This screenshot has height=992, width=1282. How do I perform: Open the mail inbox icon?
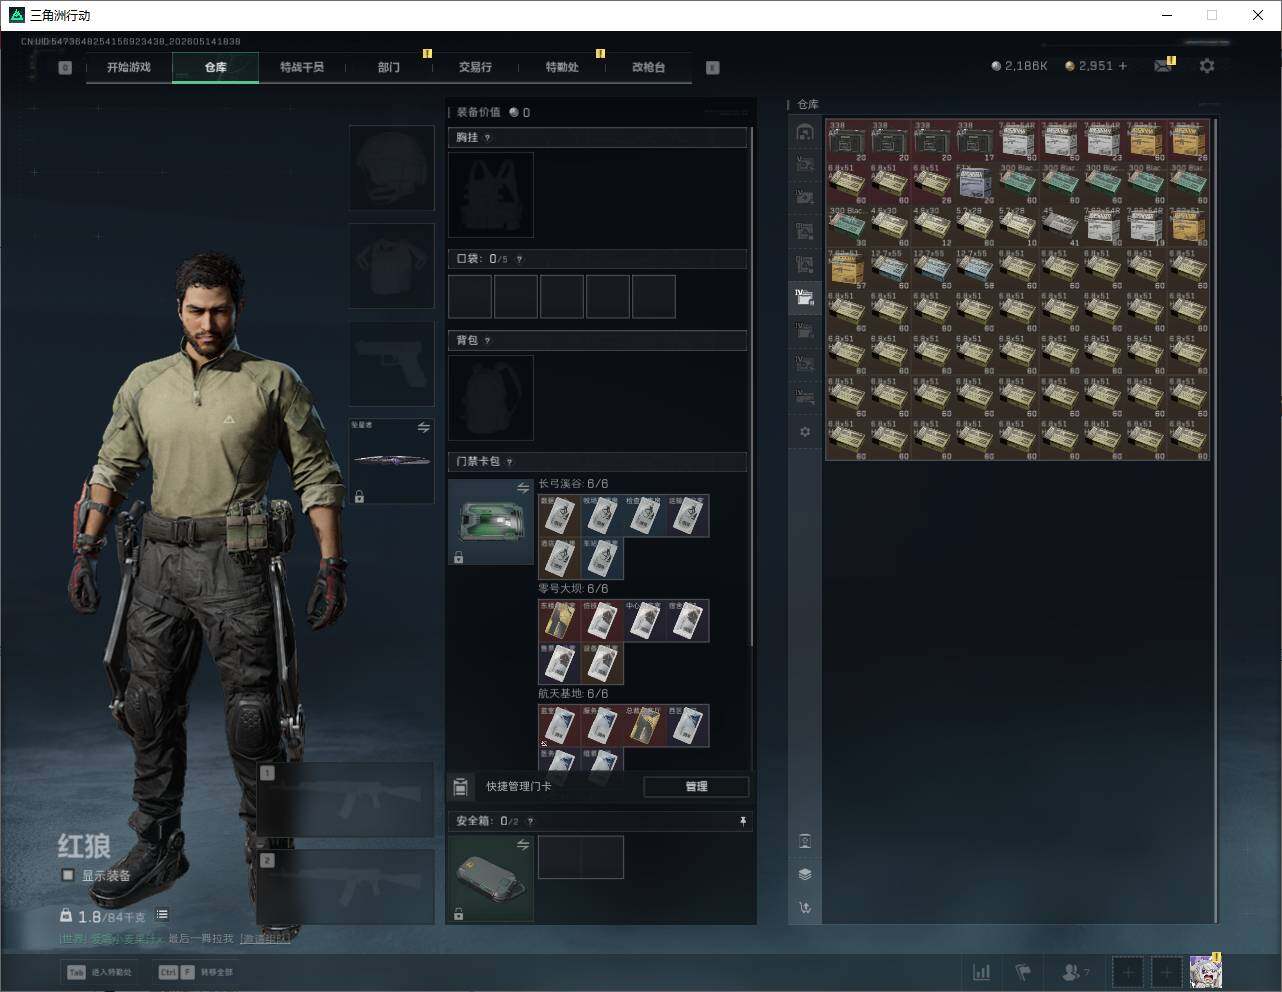click(x=1162, y=66)
